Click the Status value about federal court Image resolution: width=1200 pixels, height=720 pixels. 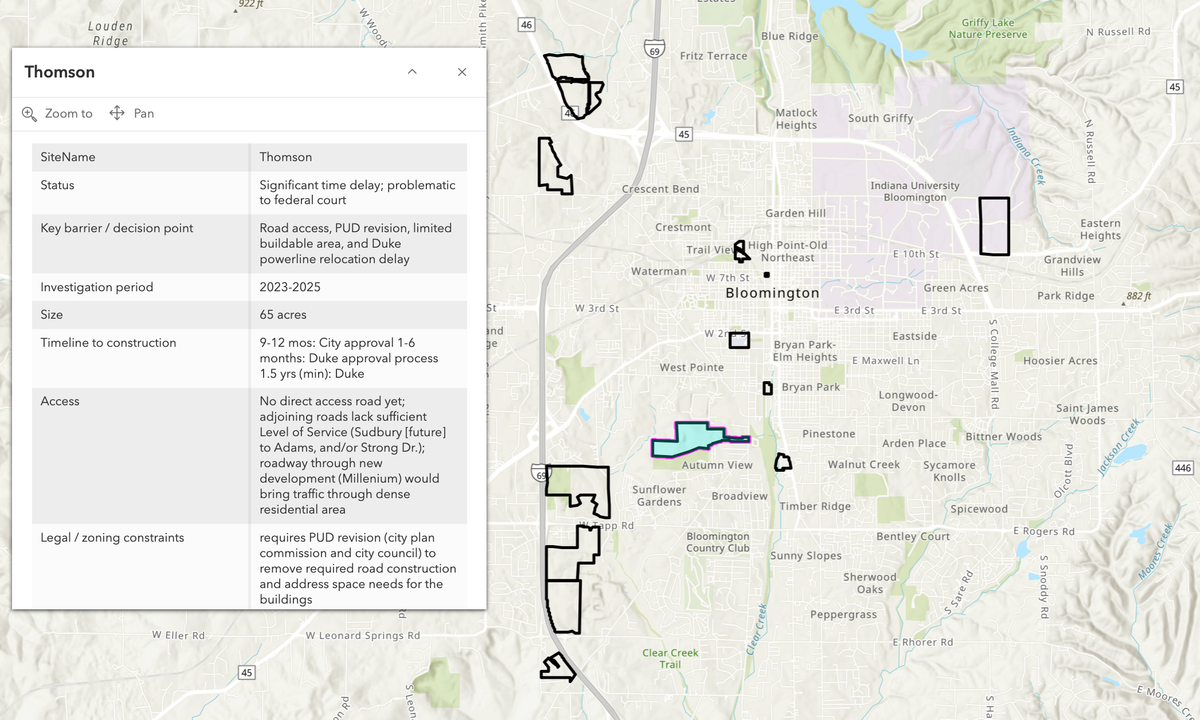coord(357,193)
